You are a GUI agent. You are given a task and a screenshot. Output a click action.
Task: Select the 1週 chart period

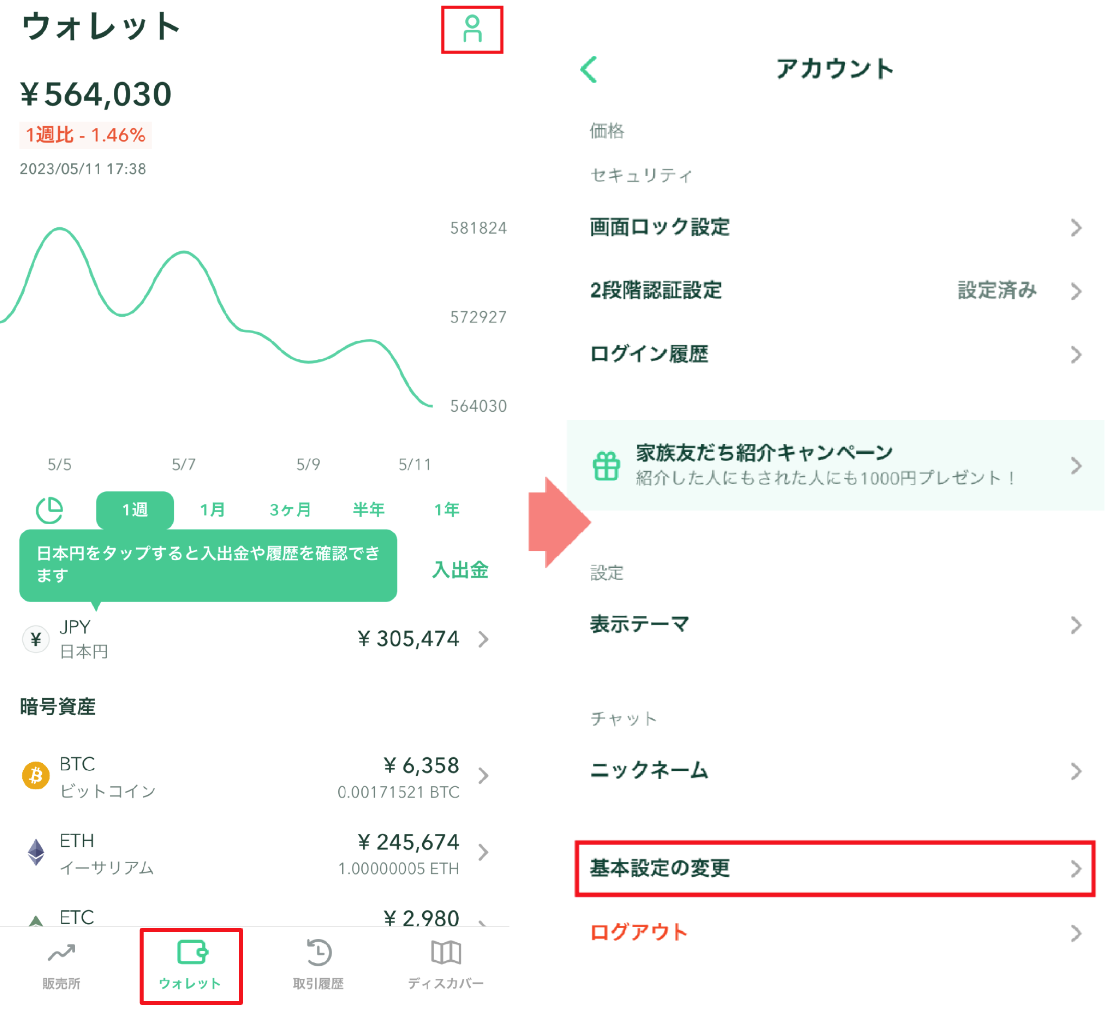135,510
